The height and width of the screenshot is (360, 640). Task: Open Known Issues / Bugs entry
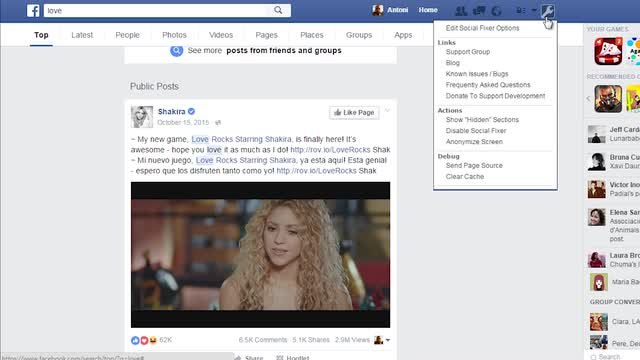477,74
